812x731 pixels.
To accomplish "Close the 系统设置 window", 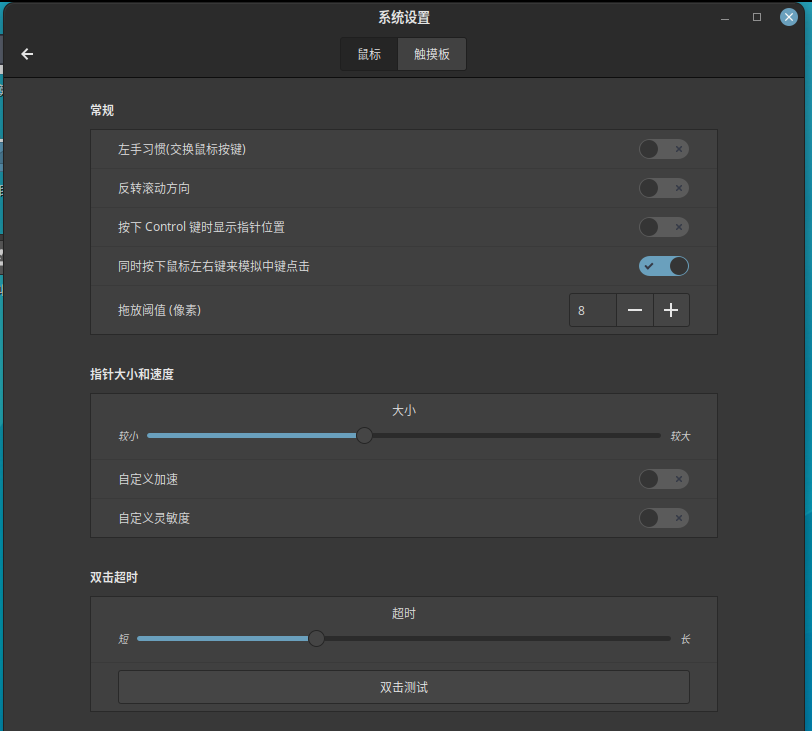I will coord(789,17).
